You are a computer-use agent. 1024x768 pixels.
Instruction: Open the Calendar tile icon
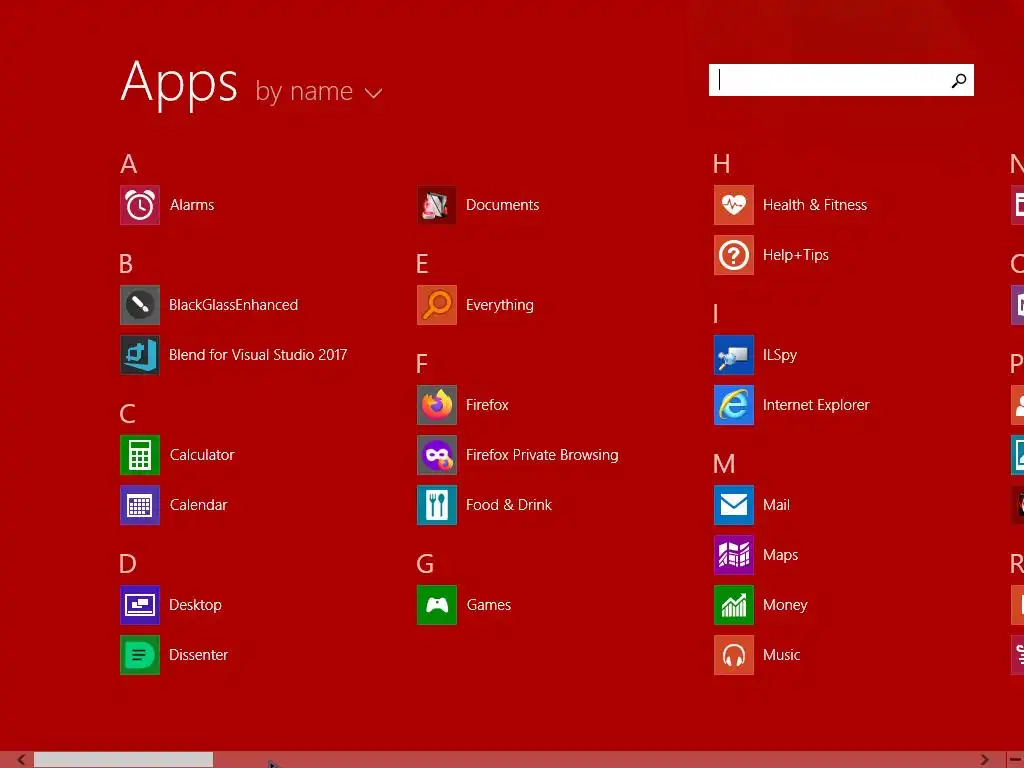pos(140,505)
